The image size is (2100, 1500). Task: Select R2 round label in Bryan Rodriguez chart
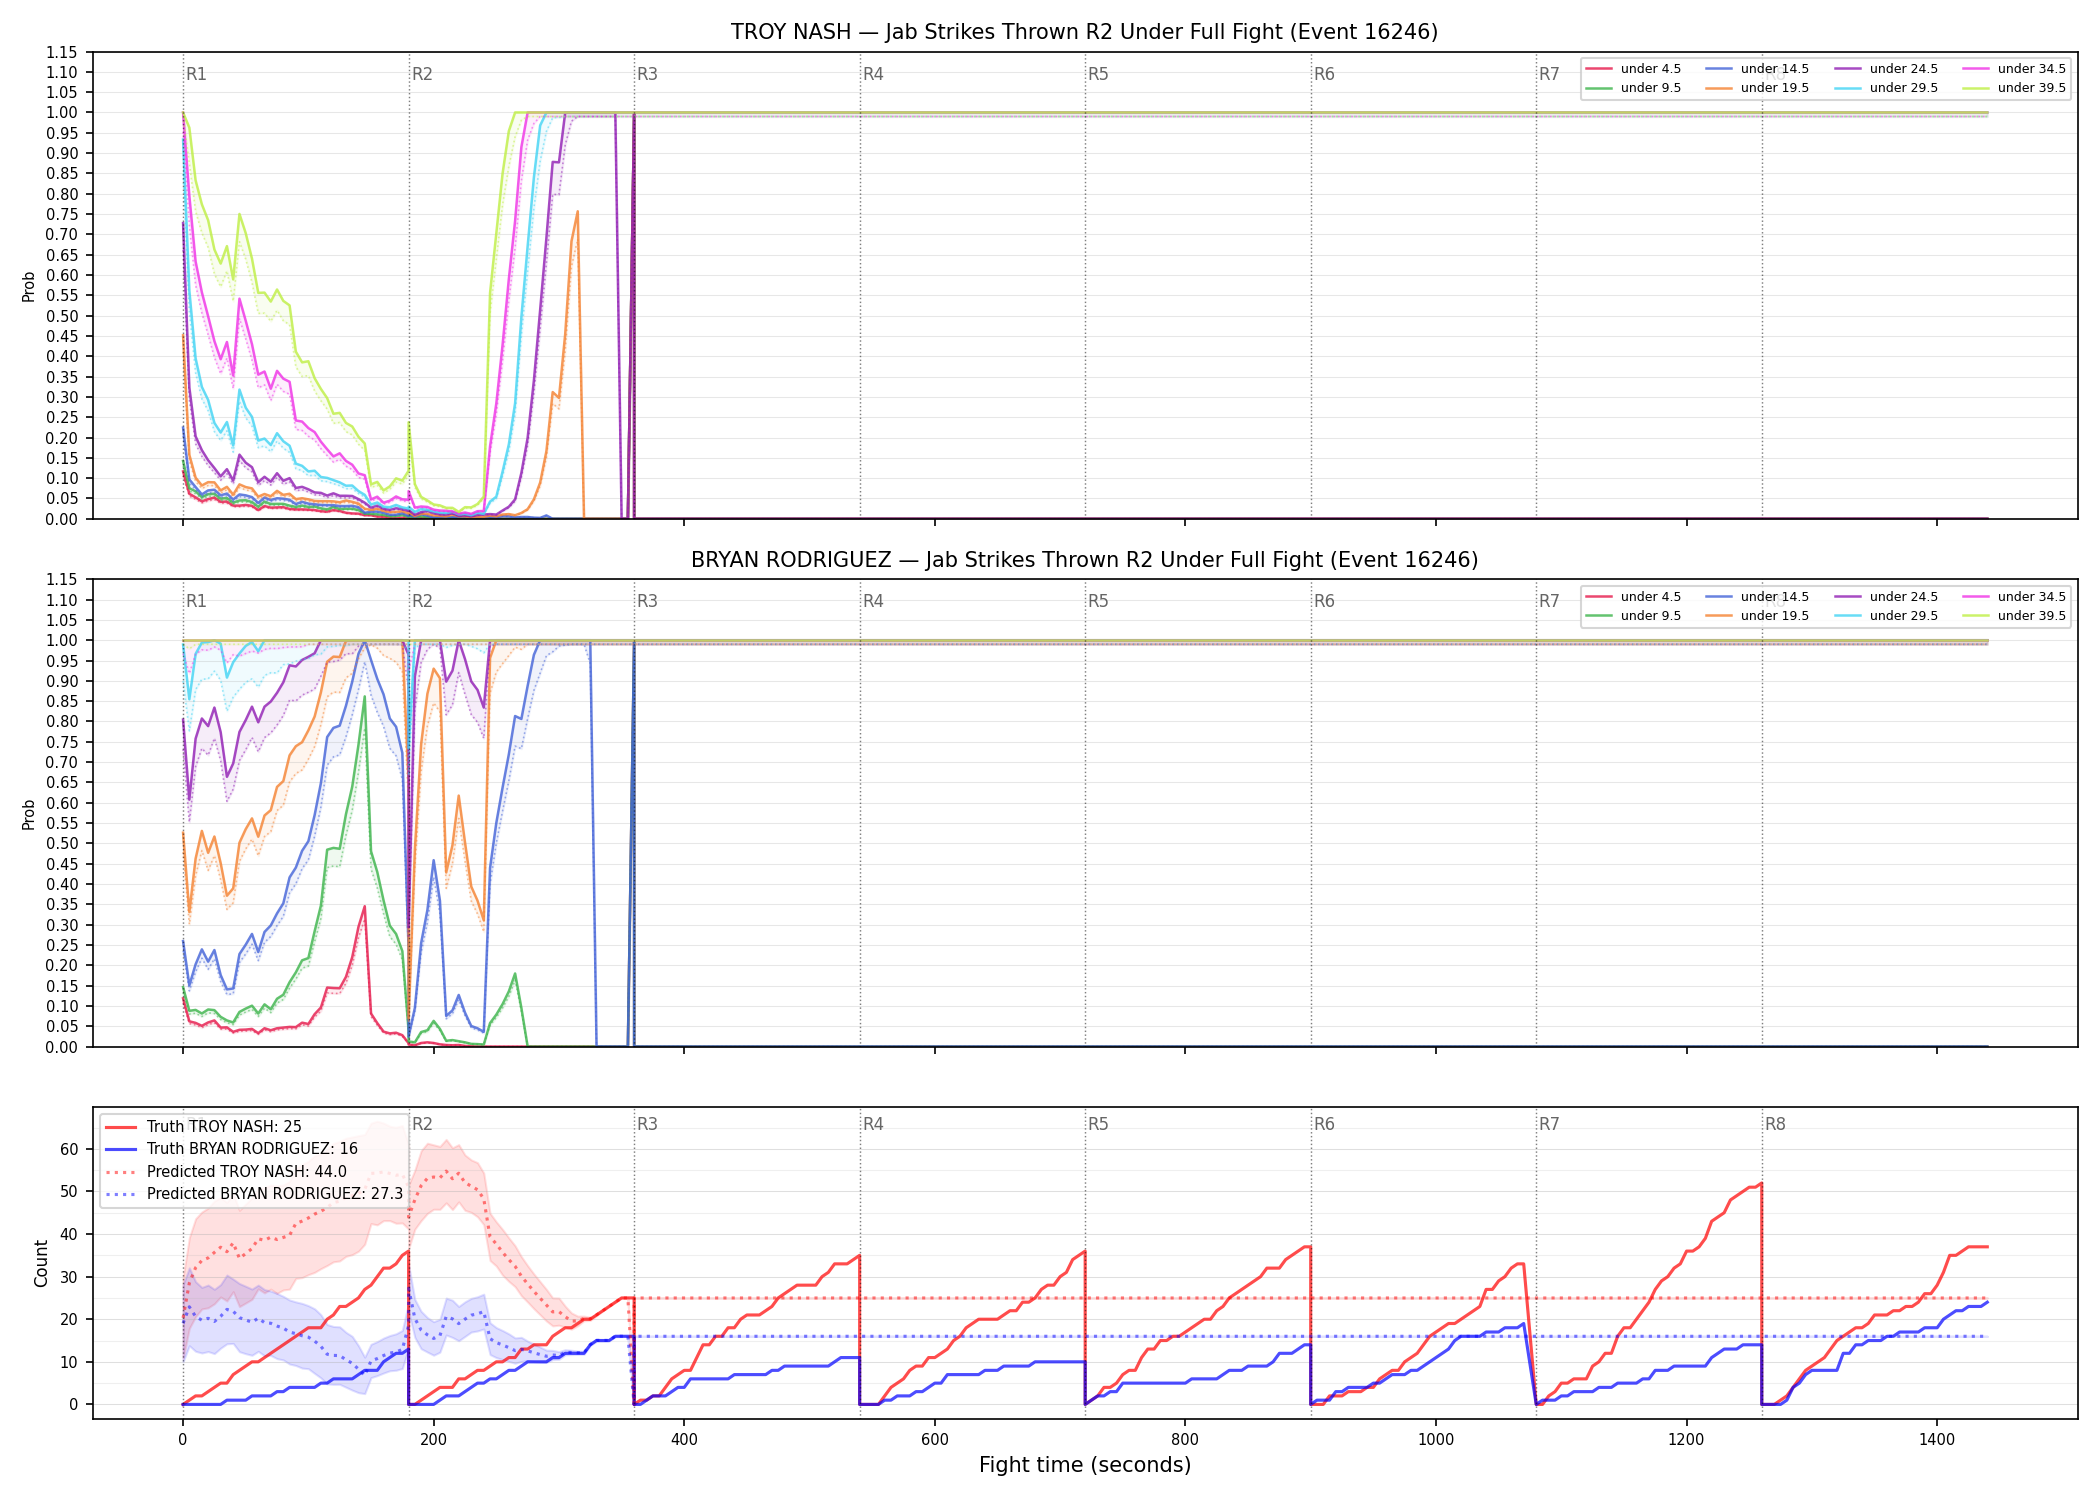(x=422, y=601)
